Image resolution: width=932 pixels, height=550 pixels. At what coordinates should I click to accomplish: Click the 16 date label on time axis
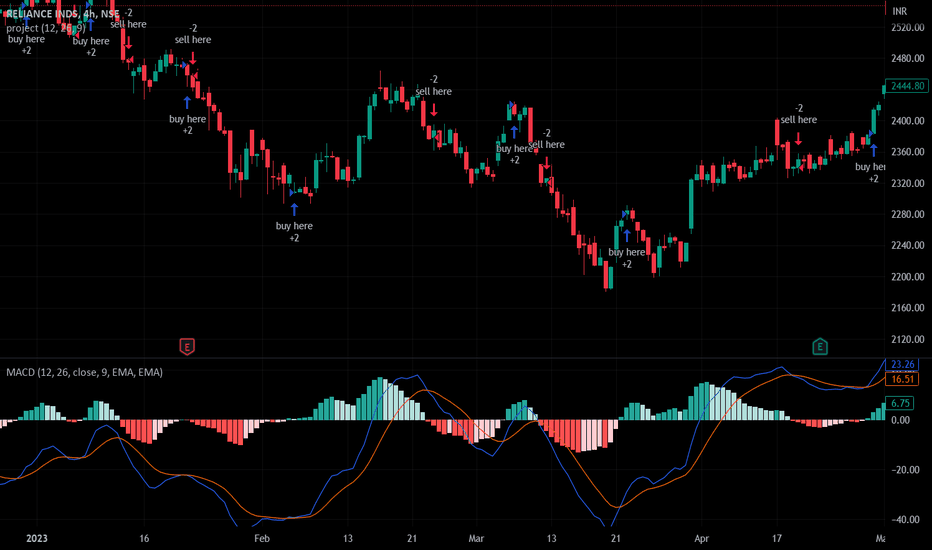coord(144,538)
